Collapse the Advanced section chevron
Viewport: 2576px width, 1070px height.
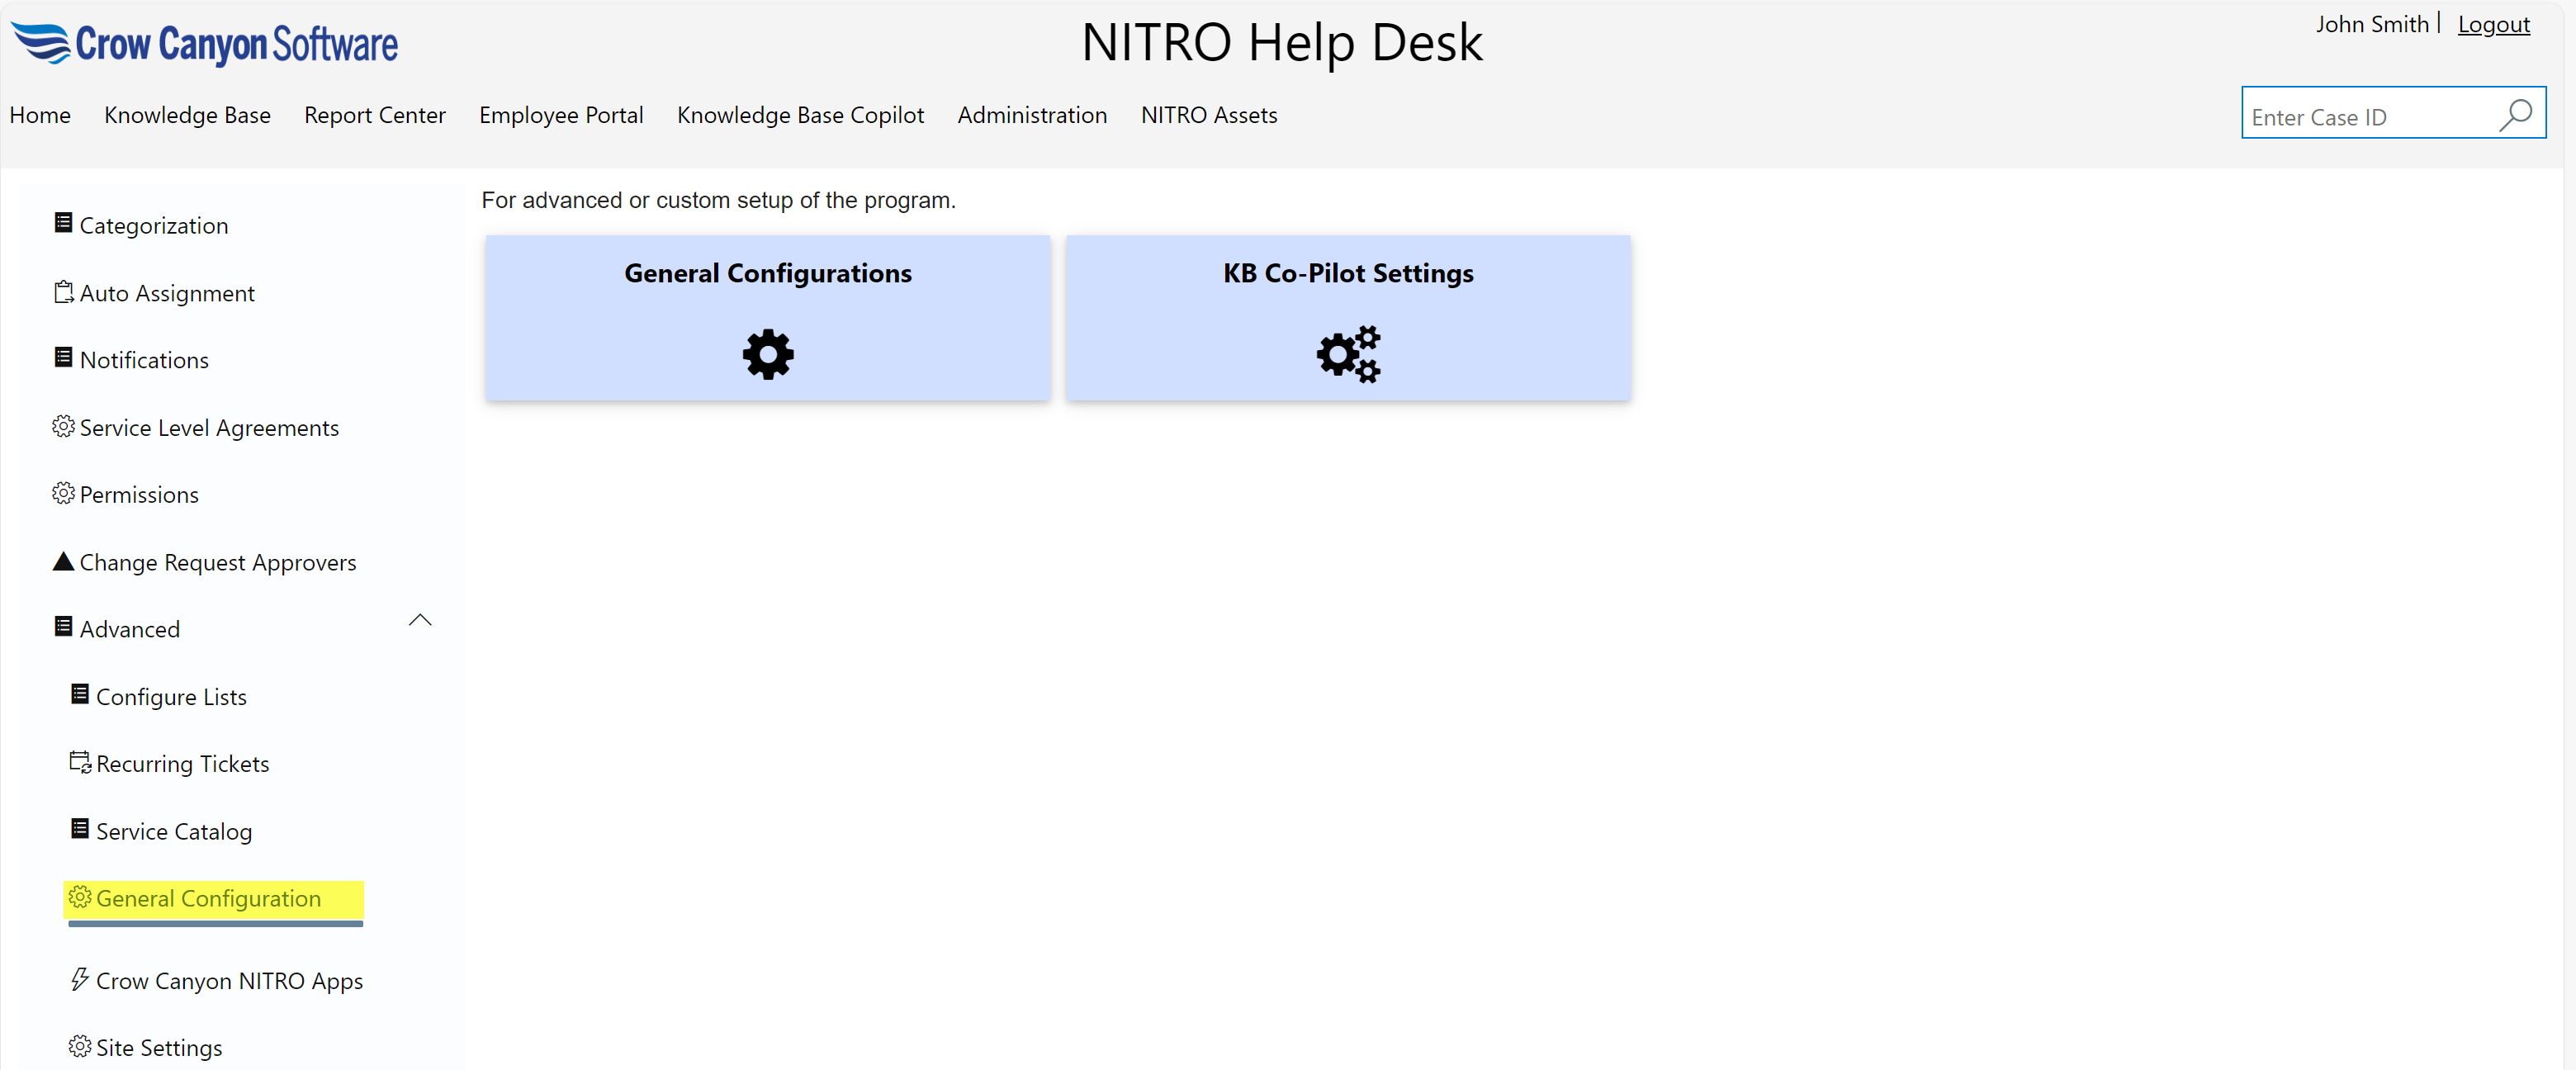pyautogui.click(x=420, y=621)
